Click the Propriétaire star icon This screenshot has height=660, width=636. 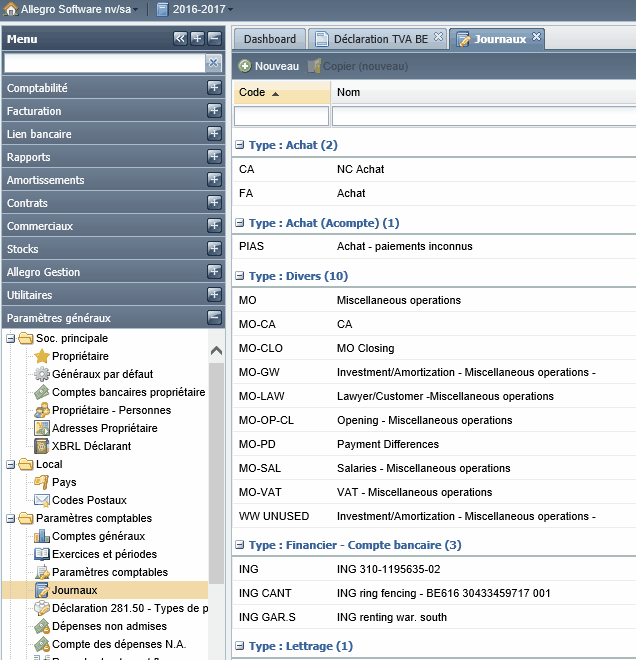click(x=42, y=356)
